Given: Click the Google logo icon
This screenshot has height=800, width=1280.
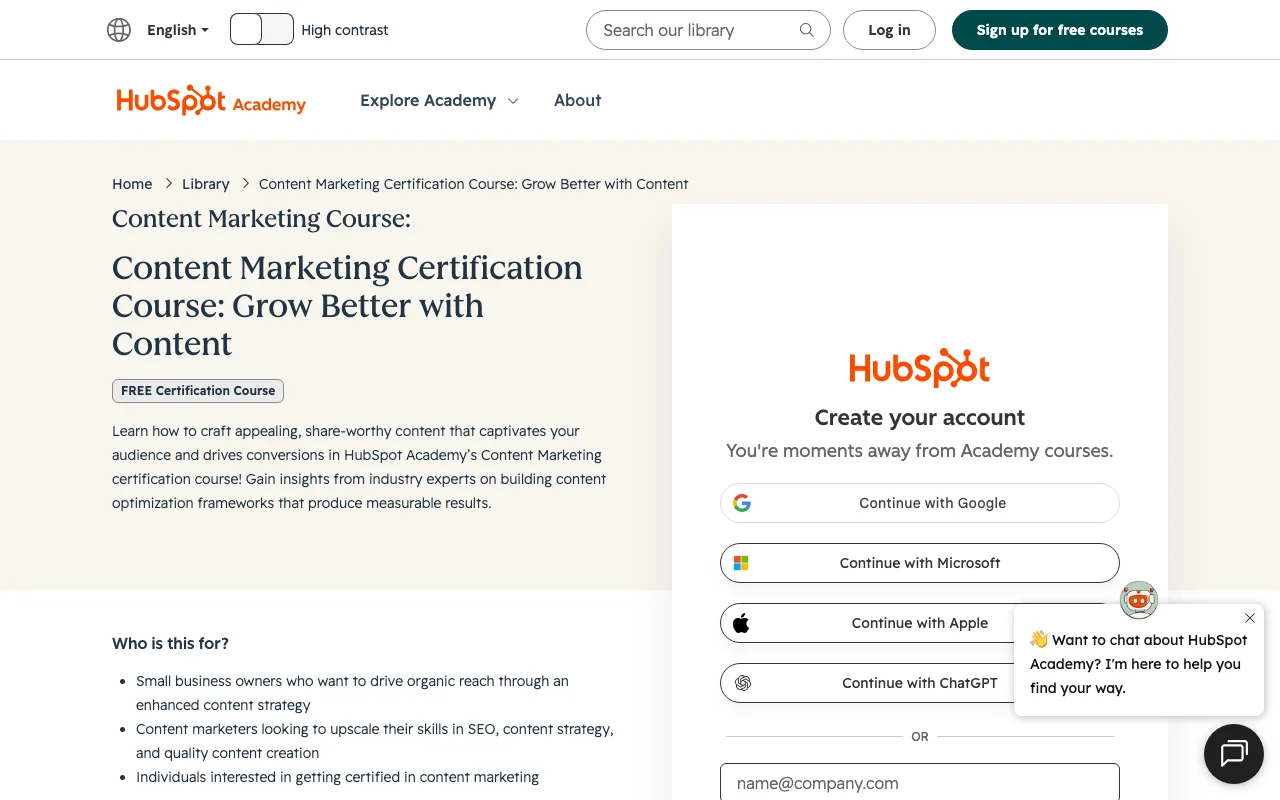Looking at the screenshot, I should pyautogui.click(x=742, y=503).
